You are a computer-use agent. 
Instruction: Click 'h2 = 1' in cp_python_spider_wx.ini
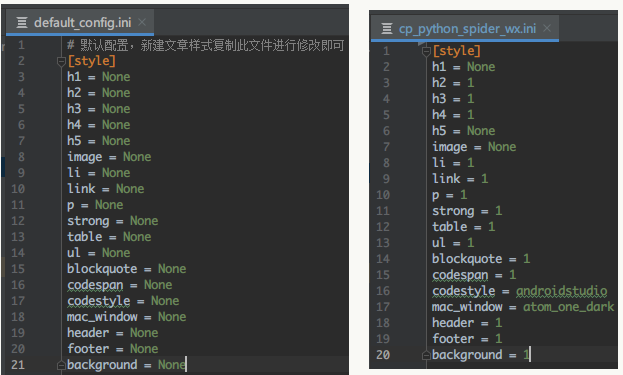click(453, 83)
